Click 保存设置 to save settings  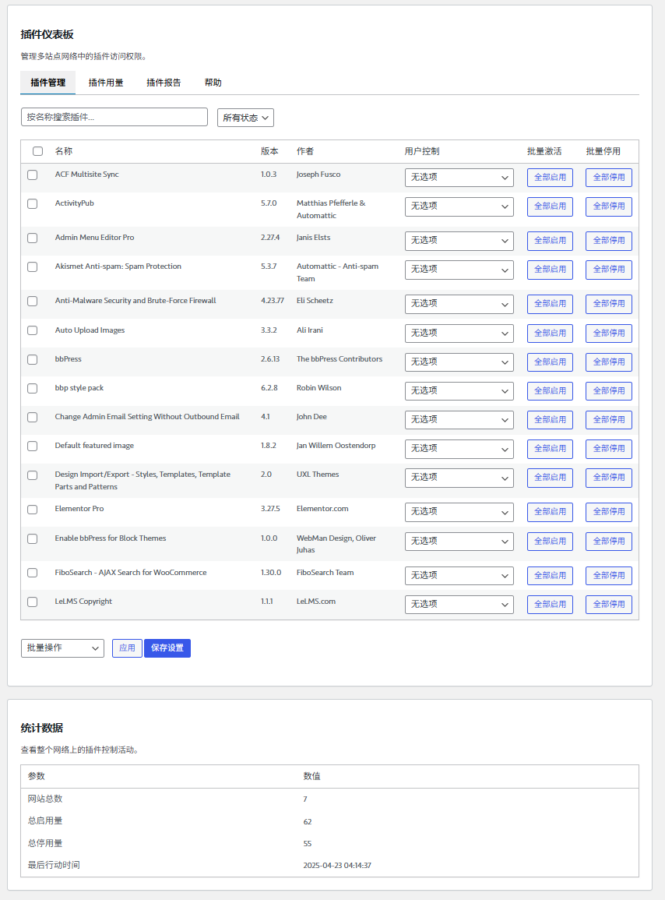coord(167,648)
